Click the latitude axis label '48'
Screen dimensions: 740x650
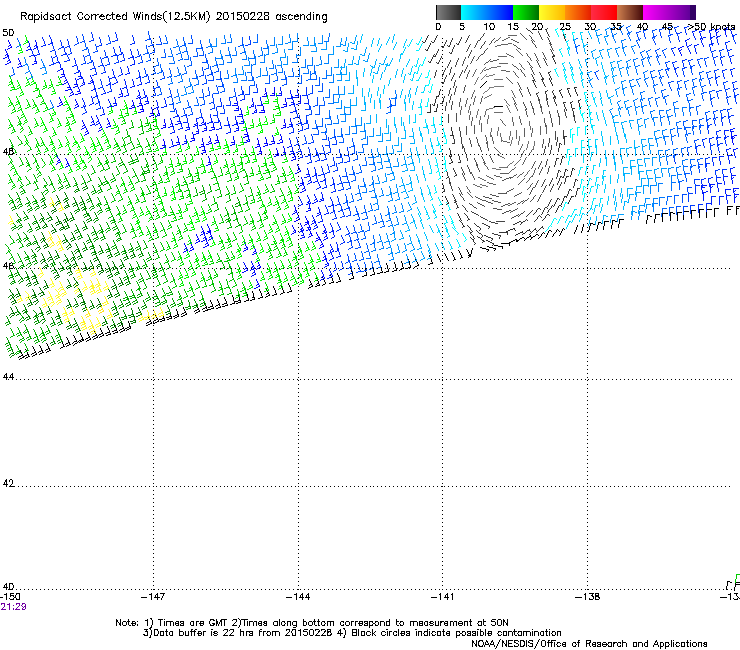8,152
